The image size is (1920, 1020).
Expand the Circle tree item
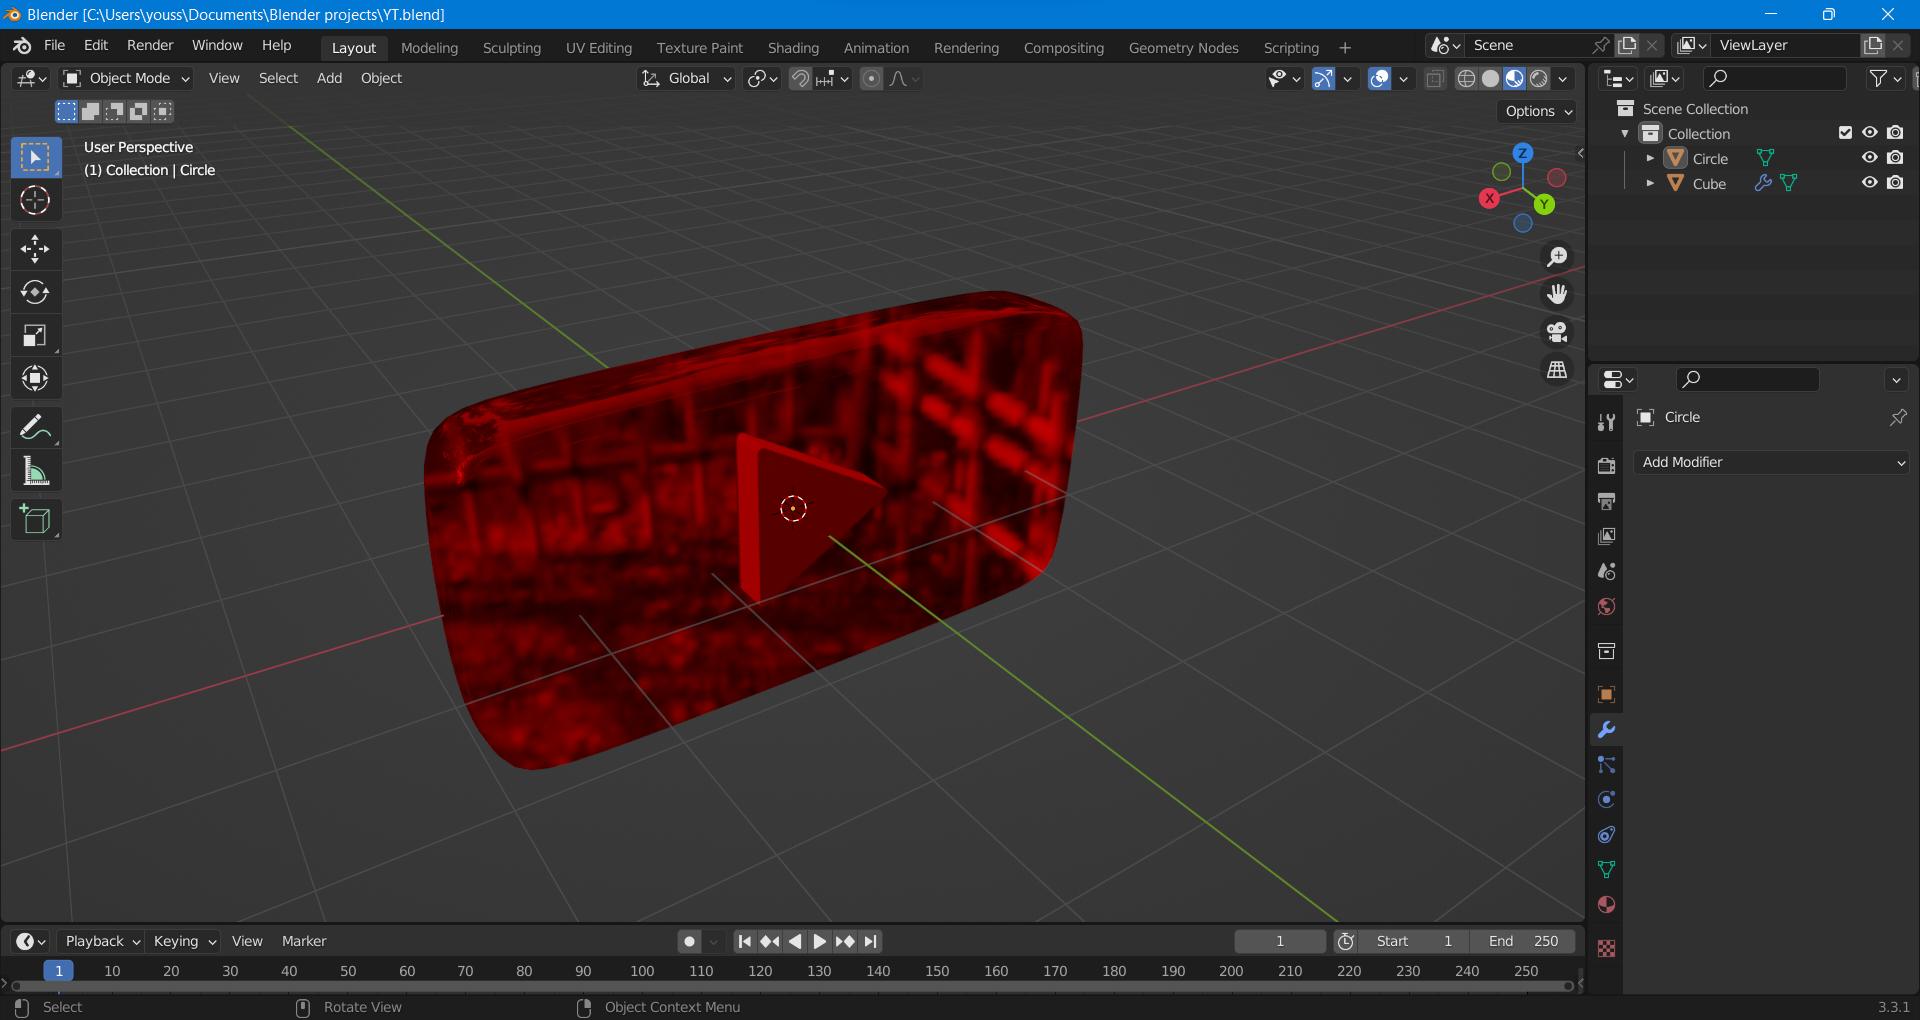pos(1649,158)
